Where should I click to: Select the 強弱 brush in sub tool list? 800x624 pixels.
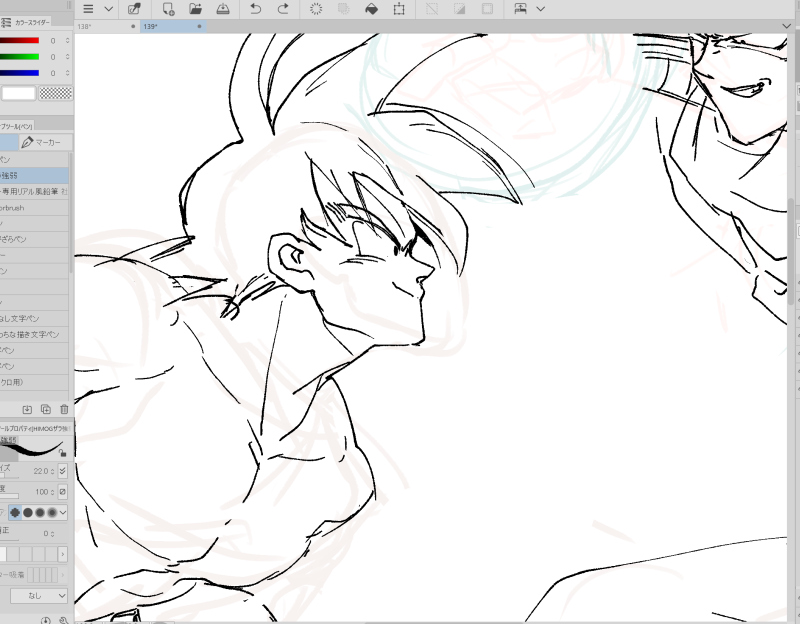point(34,176)
